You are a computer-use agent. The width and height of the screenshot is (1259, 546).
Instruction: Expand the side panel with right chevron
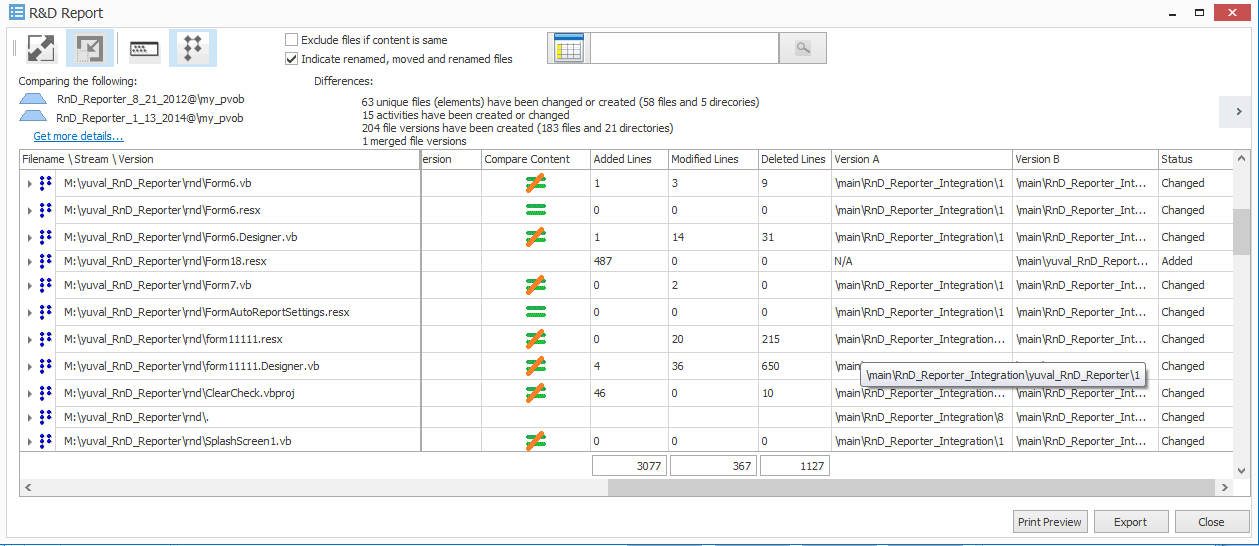[1238, 112]
